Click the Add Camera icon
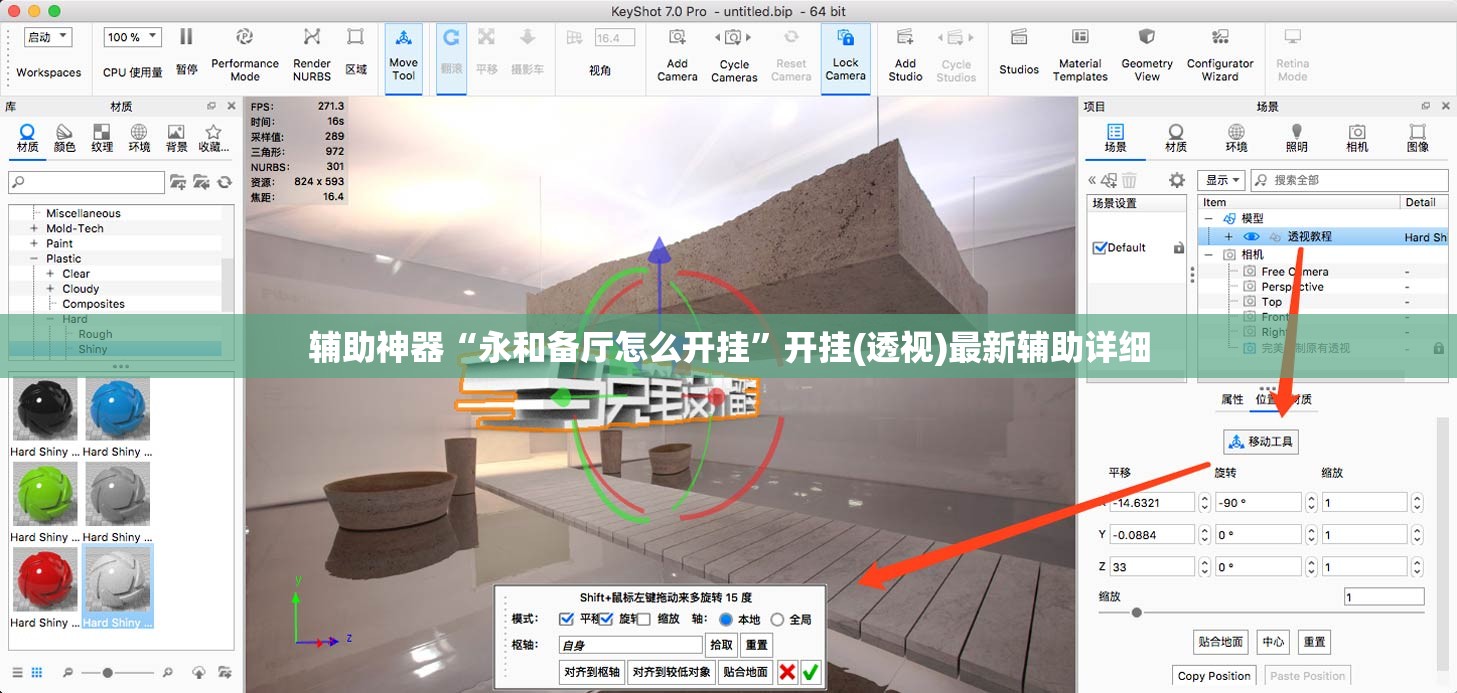This screenshot has width=1457, height=693. [677, 54]
